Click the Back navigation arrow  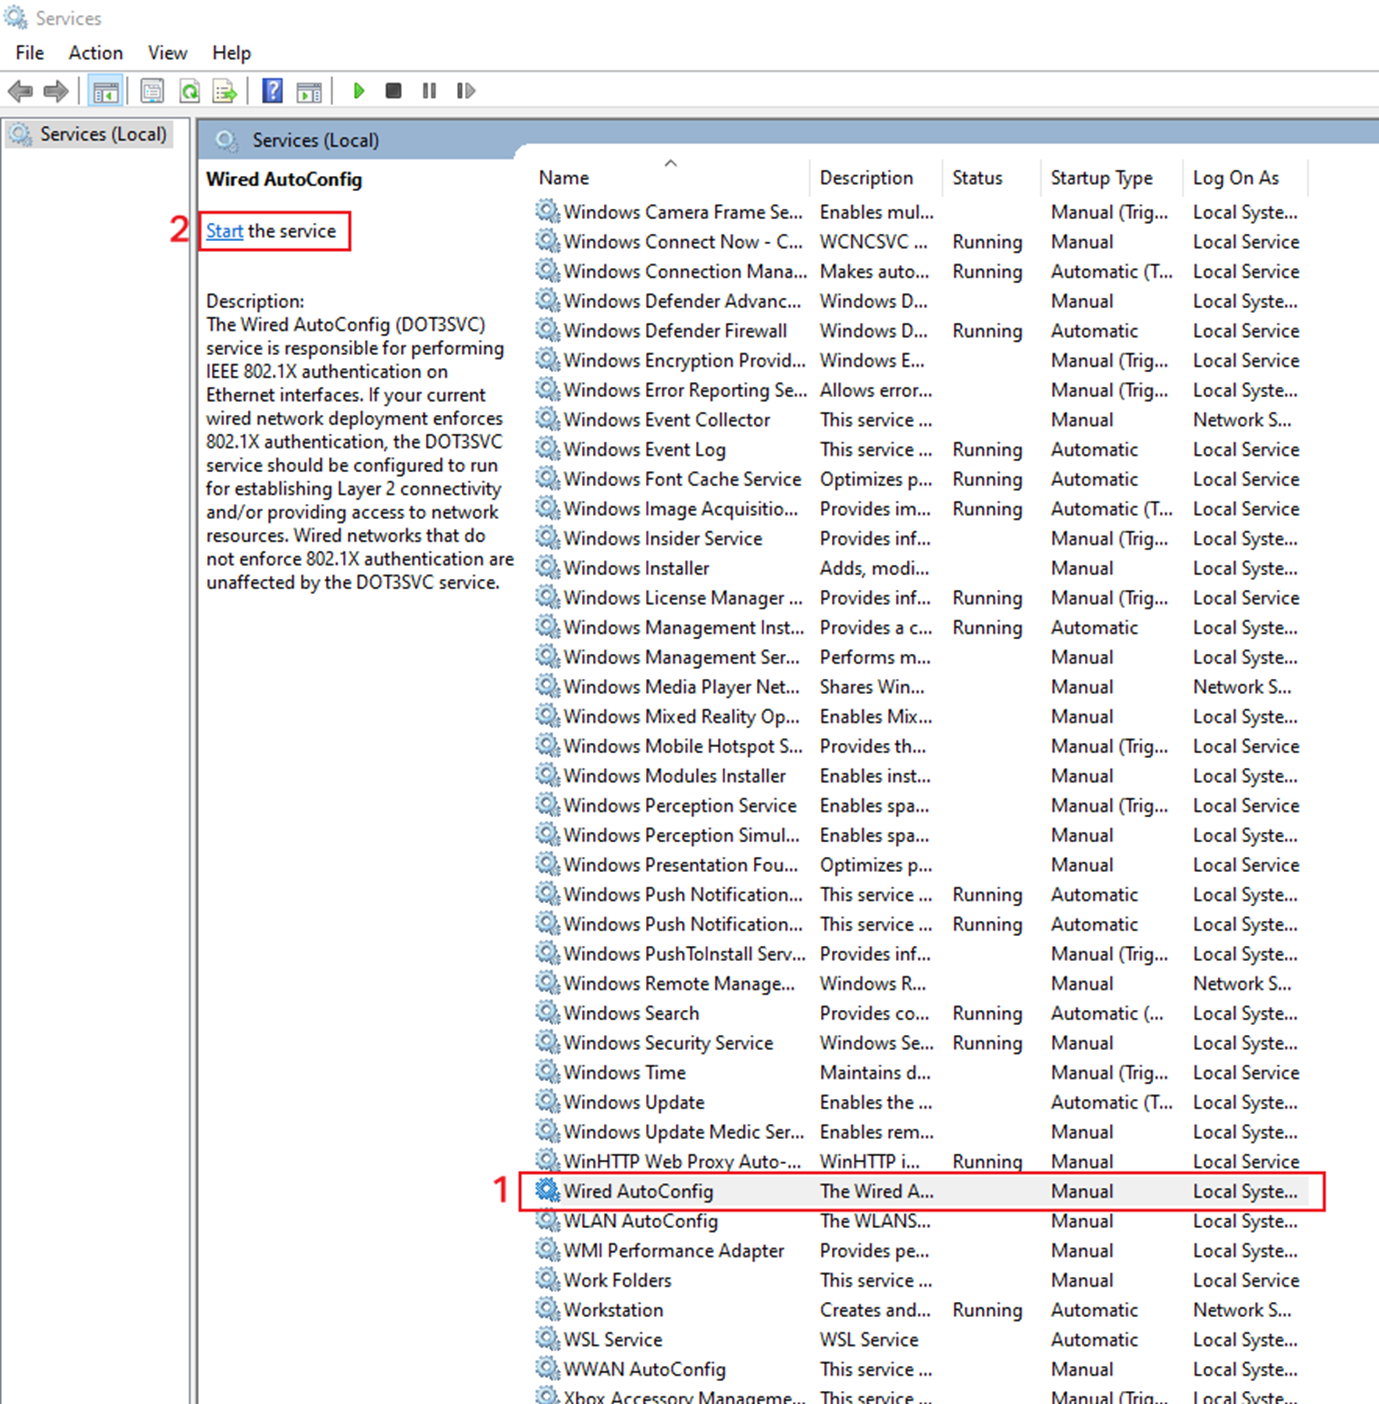(x=20, y=91)
